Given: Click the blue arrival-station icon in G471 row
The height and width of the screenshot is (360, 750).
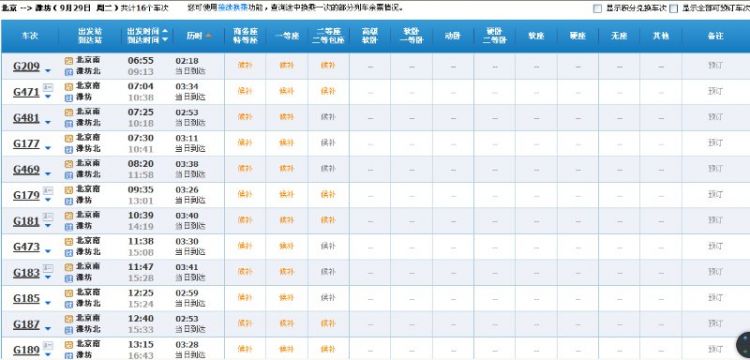Looking at the screenshot, I should click(x=69, y=98).
